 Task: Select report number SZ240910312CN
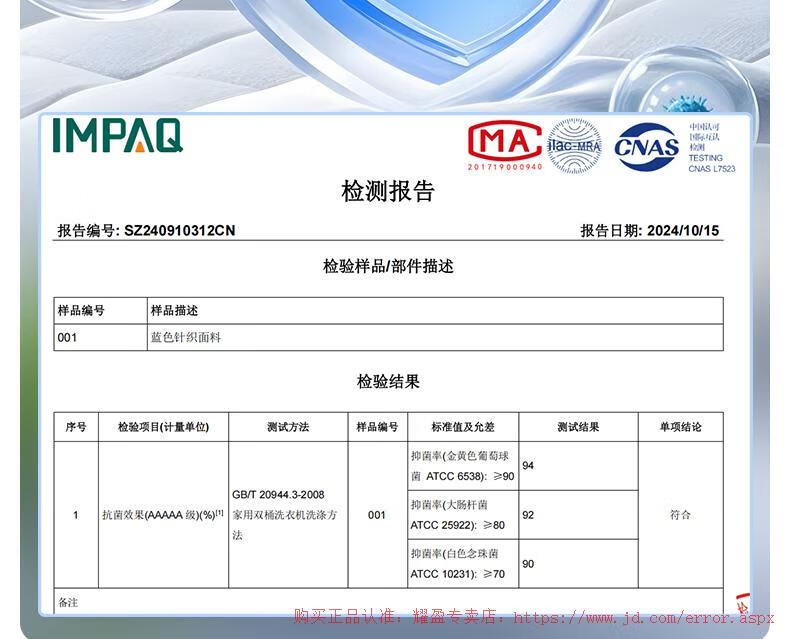pyautogui.click(x=180, y=230)
